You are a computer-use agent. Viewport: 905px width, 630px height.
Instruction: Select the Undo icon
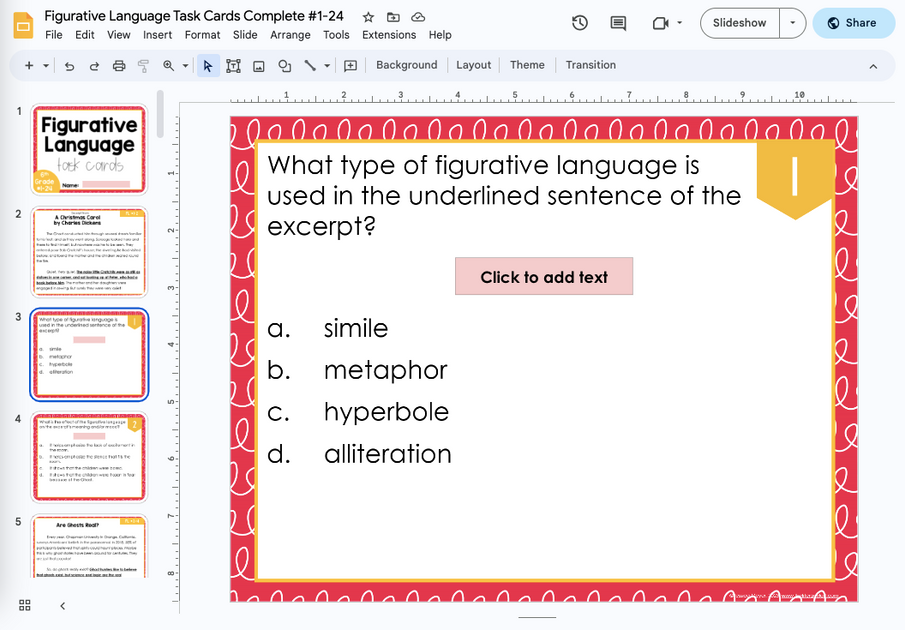point(68,65)
